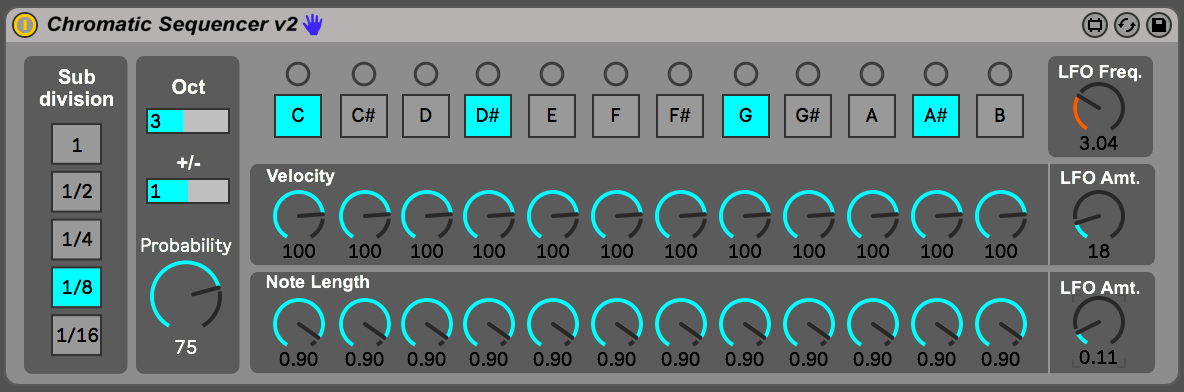Click the Velocity LFO Amt. knob
The image size is (1184, 392).
coord(1099,216)
